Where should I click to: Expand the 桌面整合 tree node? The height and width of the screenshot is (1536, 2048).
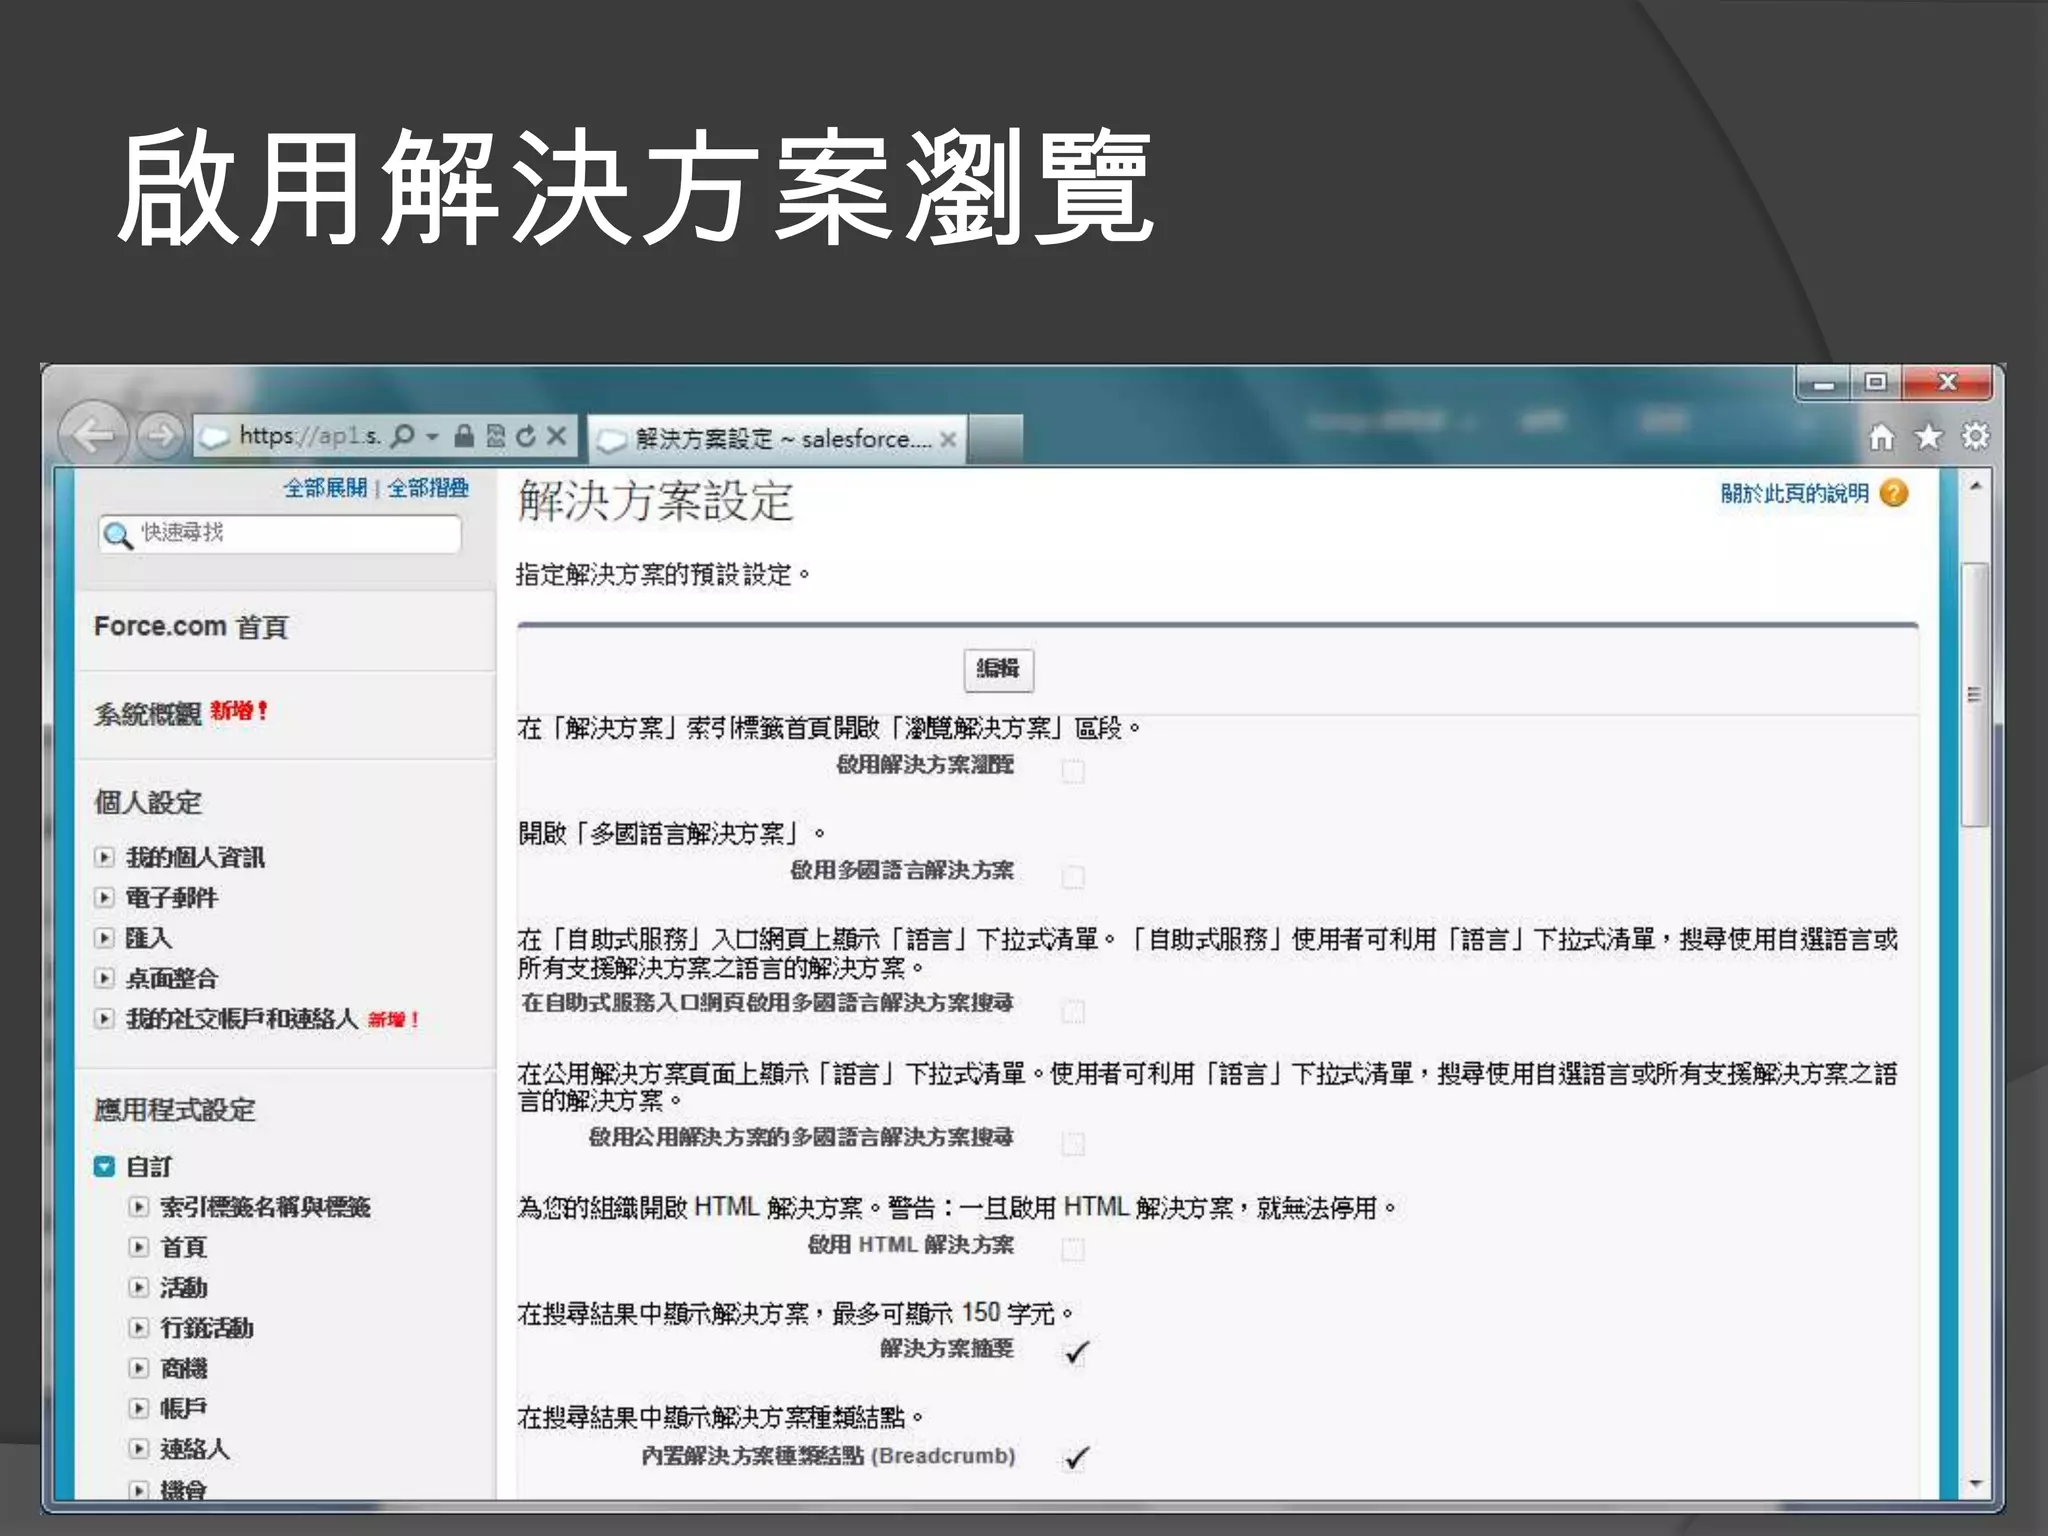coord(104,978)
